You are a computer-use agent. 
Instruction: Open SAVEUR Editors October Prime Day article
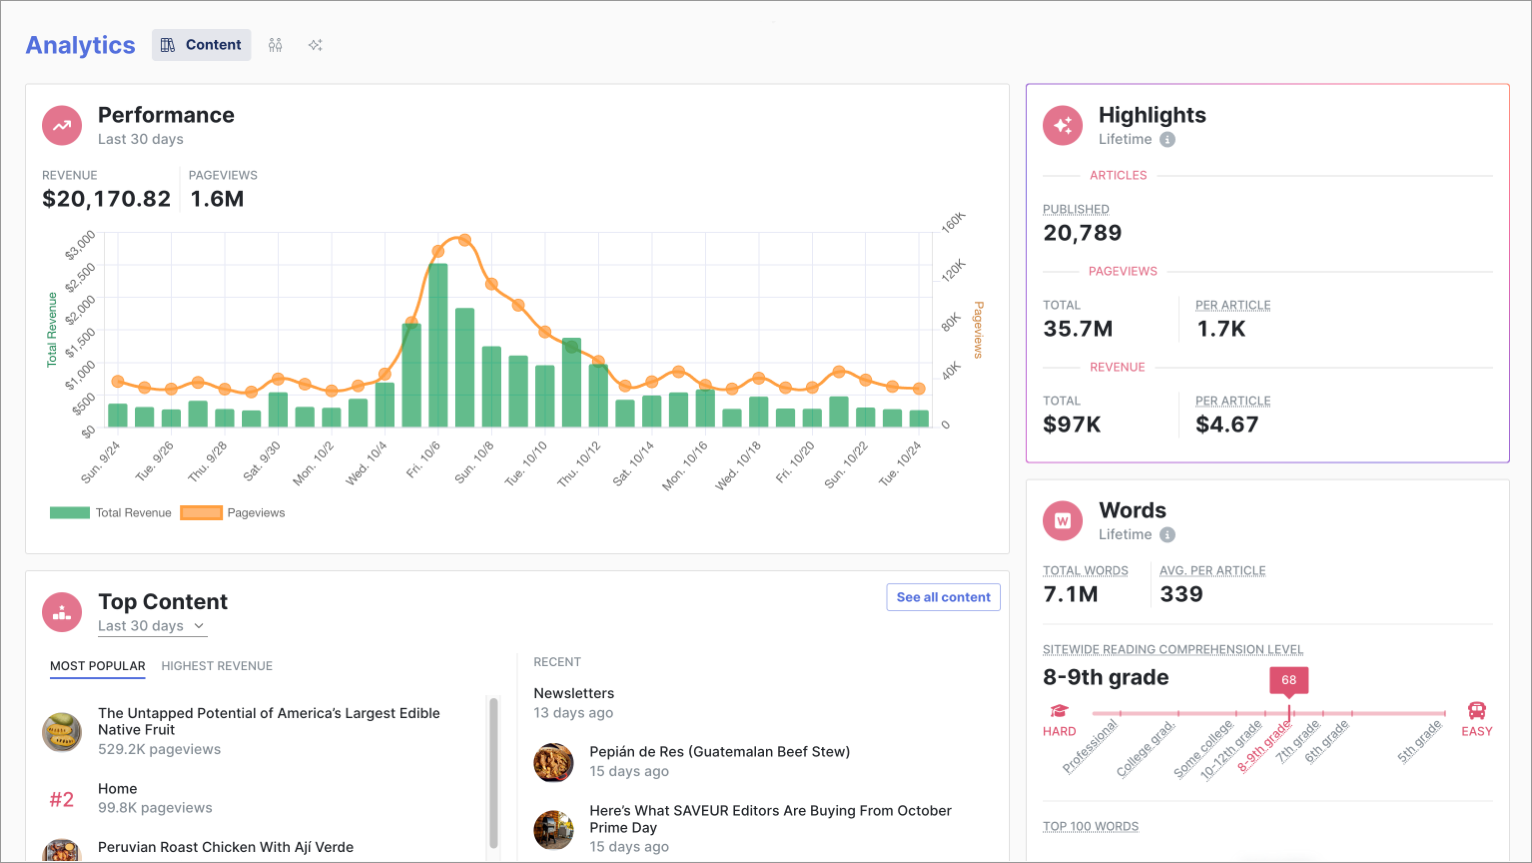pyautogui.click(x=771, y=819)
